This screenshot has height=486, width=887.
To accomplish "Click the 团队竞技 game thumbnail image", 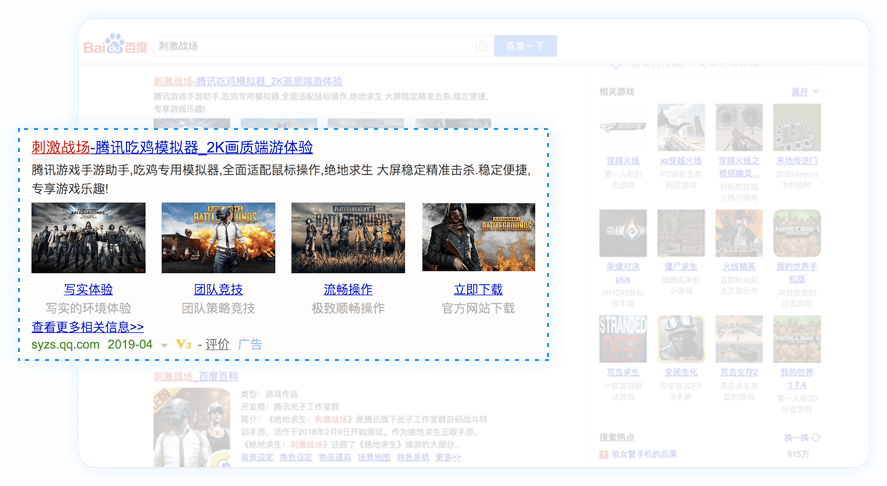I will [218, 238].
